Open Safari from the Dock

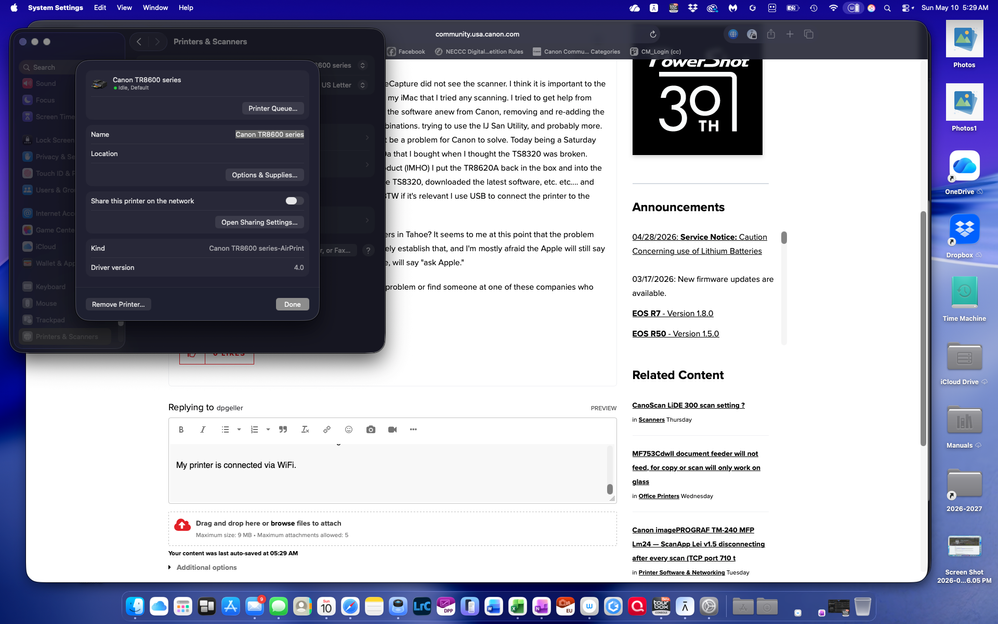coord(350,606)
